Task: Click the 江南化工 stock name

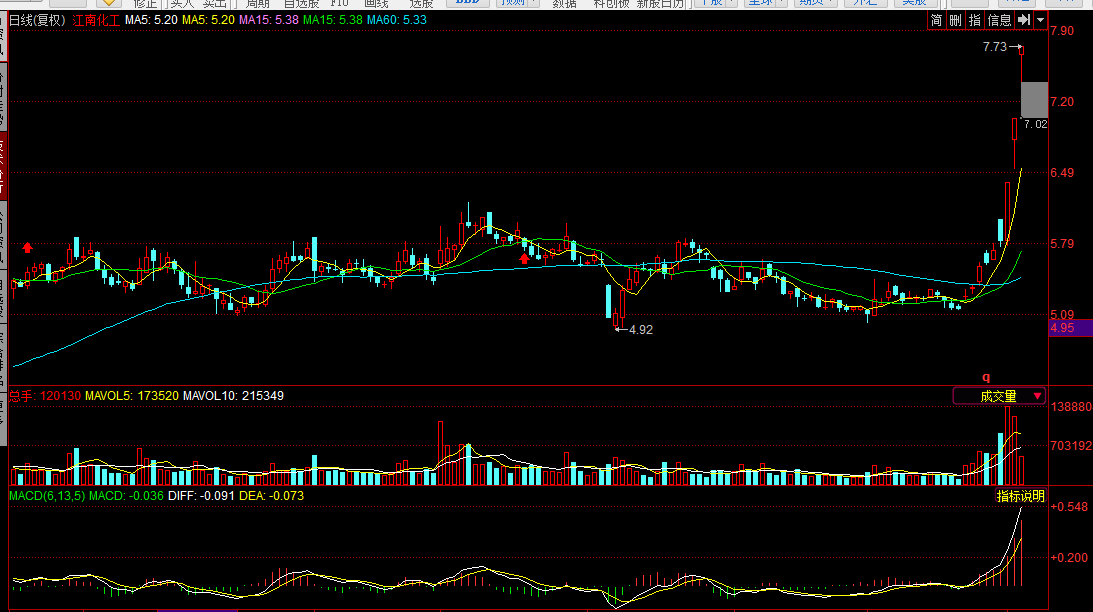Action: pos(96,20)
